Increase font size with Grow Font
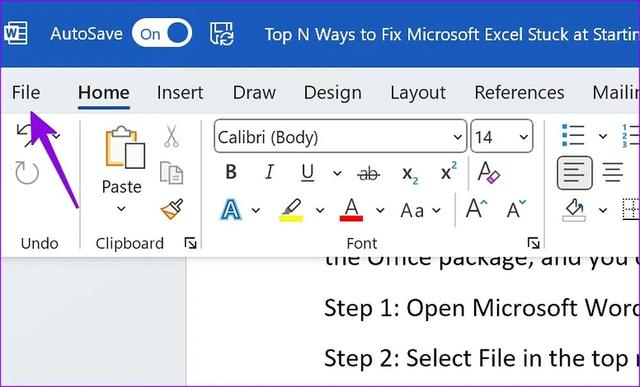Viewport: 640px width, 387px height. [x=477, y=209]
